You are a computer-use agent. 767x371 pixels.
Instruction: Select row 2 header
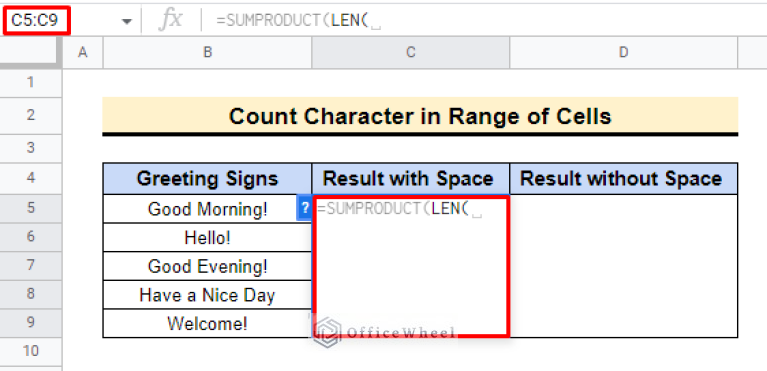pyautogui.click(x=31, y=116)
